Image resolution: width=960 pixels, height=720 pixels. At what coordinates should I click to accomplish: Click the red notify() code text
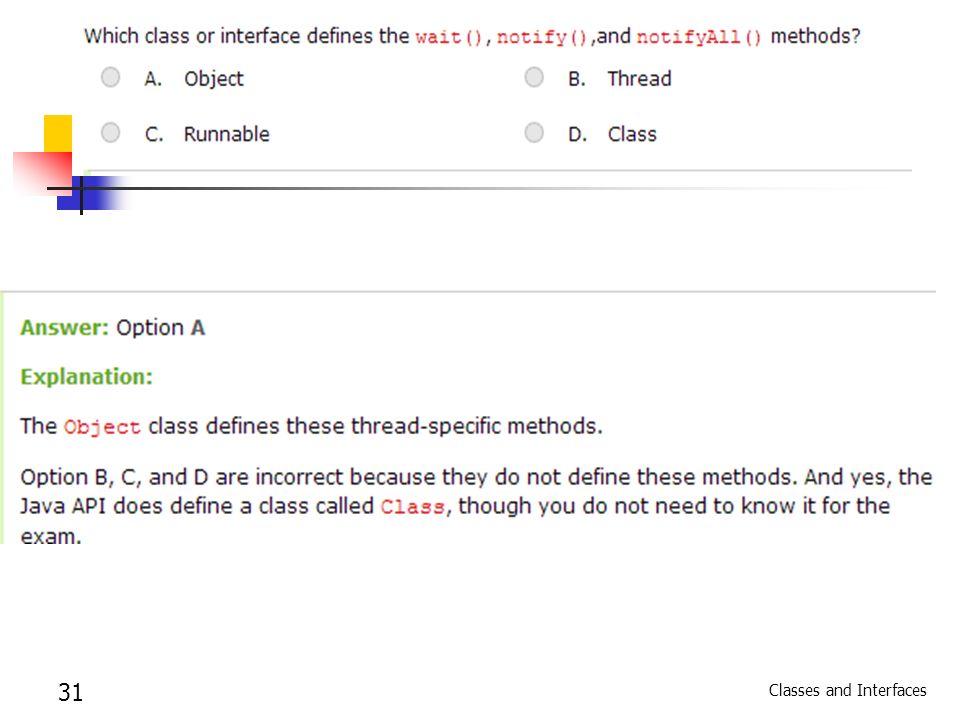tap(542, 37)
